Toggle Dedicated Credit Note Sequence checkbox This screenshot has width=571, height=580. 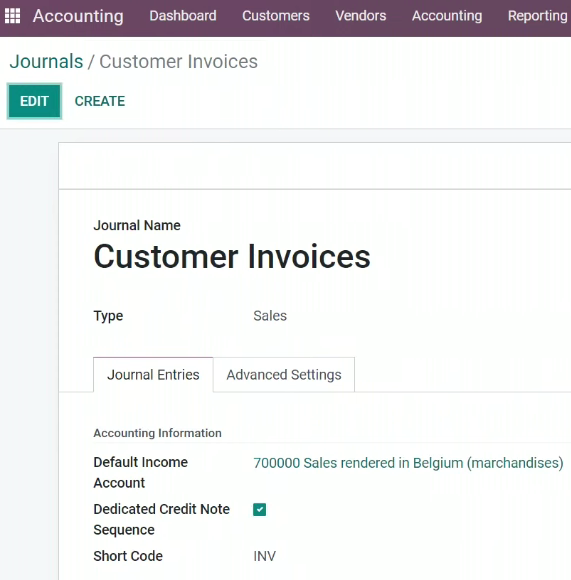tap(260, 509)
